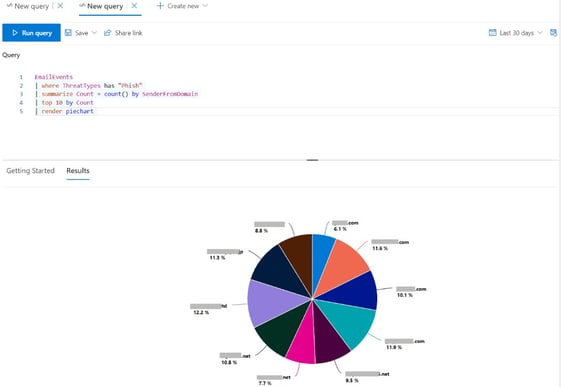Click the play triangle in Run query
The height and width of the screenshot is (387, 561).
click(x=15, y=33)
